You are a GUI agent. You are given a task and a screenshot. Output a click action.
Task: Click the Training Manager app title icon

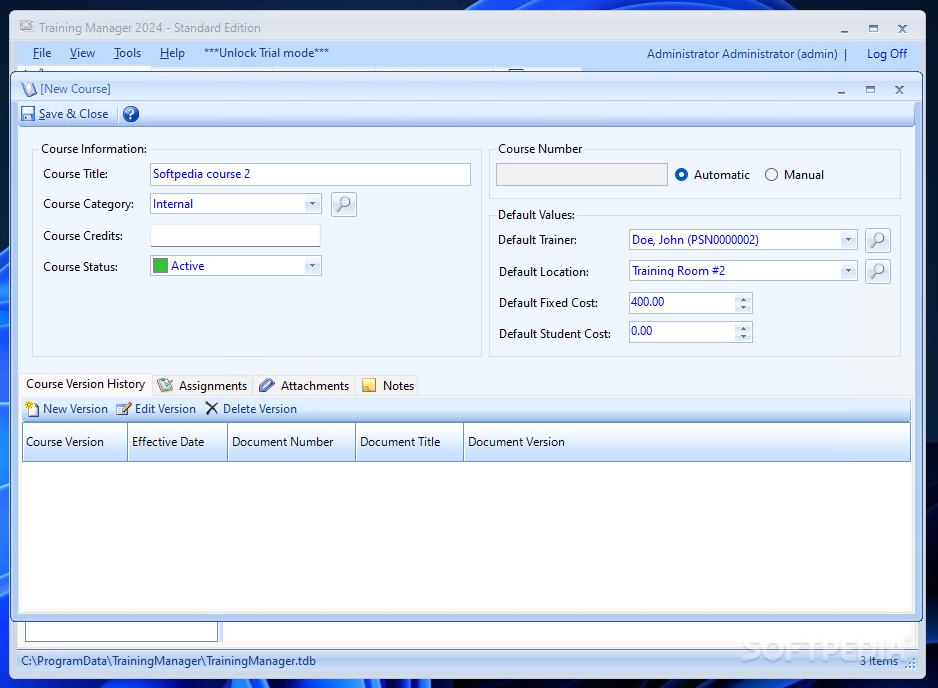tap(27, 27)
